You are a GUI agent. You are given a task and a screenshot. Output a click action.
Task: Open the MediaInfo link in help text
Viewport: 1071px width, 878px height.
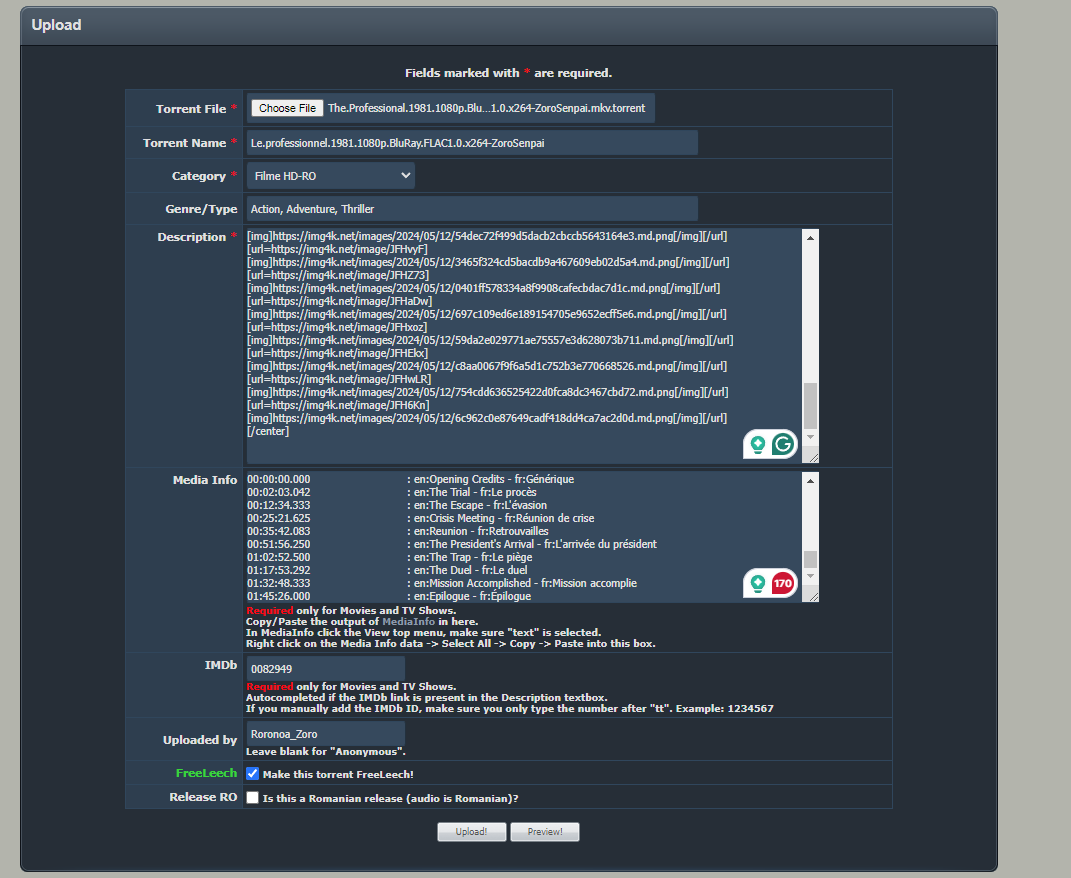[409, 621]
